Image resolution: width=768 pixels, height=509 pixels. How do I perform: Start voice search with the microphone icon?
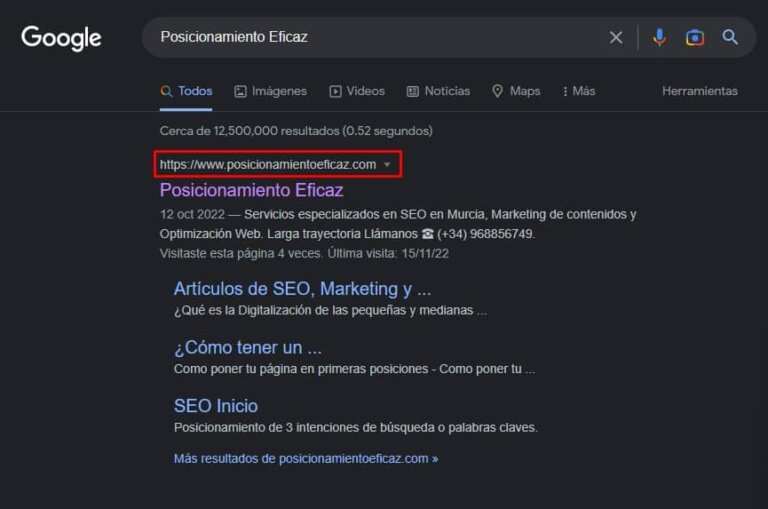659,37
